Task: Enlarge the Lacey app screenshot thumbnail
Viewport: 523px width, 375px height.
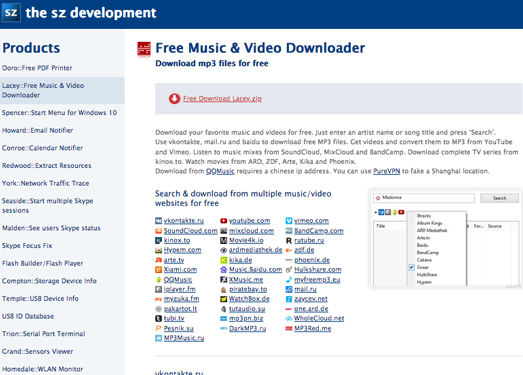Action: [446, 238]
